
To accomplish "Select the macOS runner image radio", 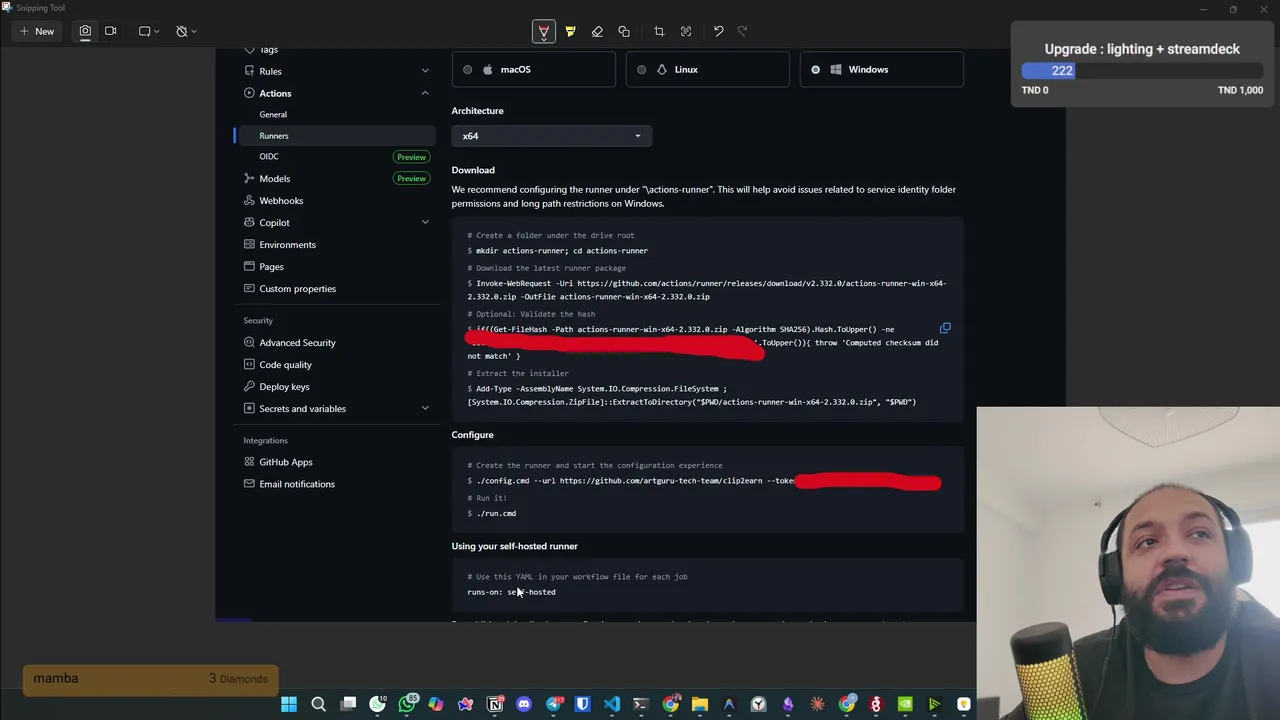I will [x=467, y=69].
